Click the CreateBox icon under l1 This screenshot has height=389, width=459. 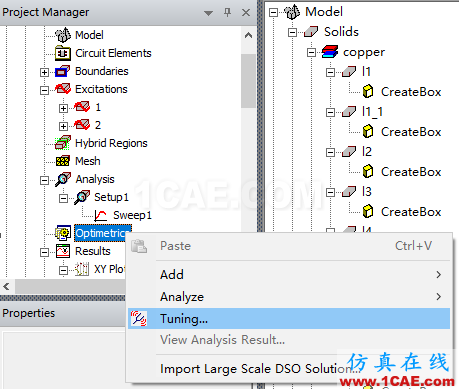pyautogui.click(x=368, y=92)
